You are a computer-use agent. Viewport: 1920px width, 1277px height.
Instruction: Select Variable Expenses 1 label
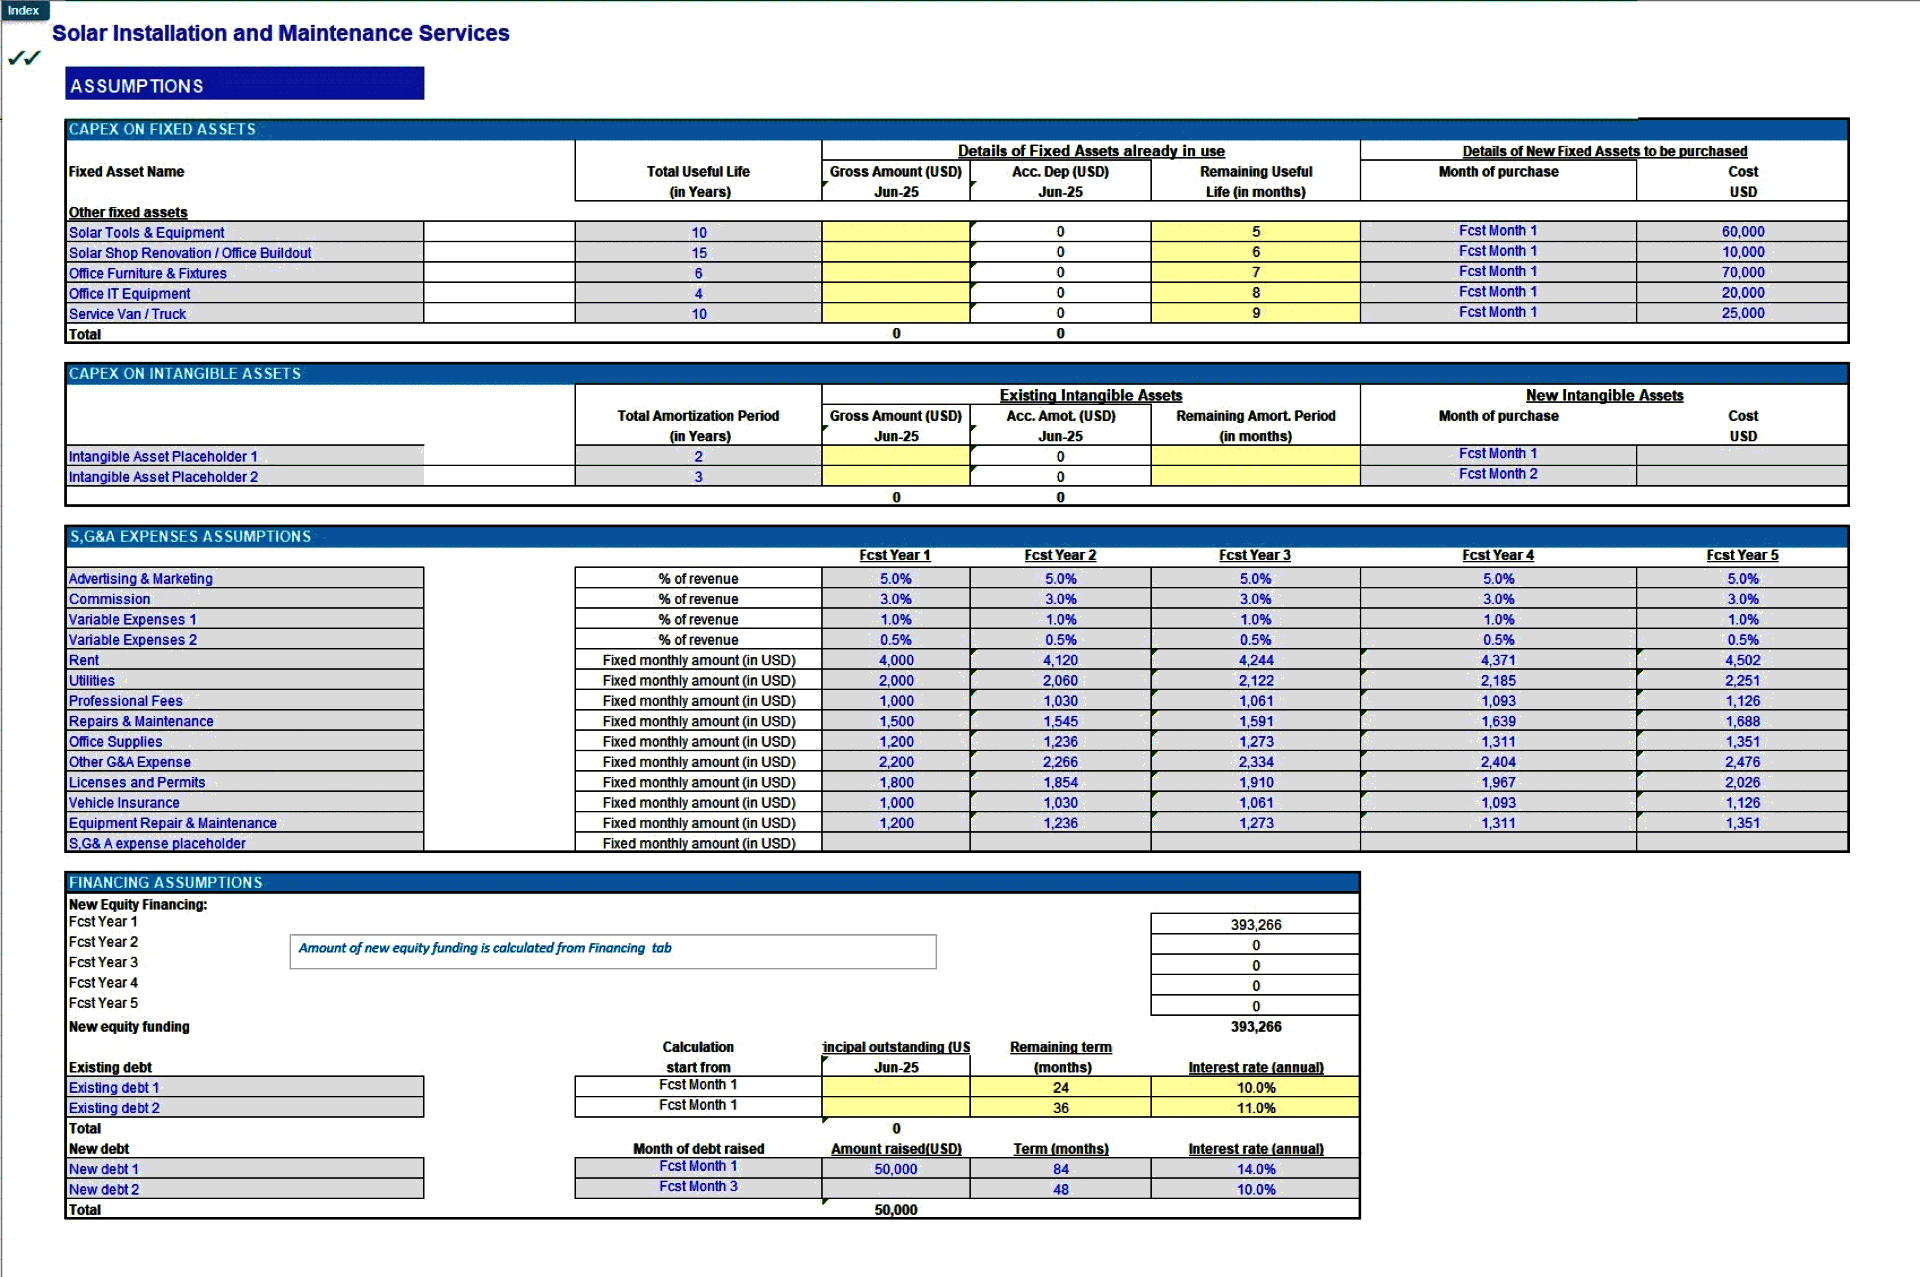click(x=245, y=619)
